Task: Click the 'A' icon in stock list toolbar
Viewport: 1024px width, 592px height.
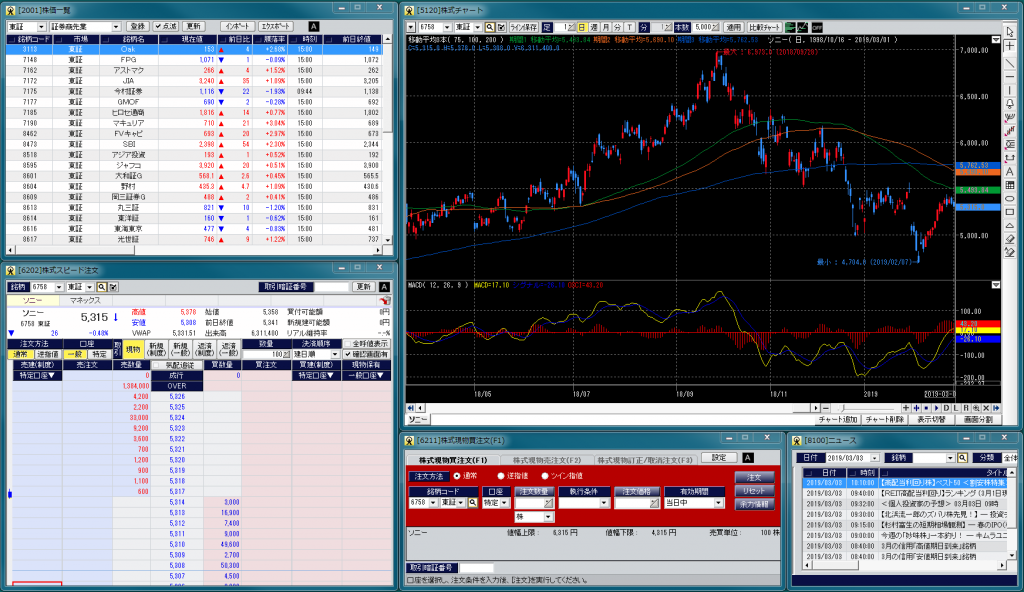Action: 314,27
